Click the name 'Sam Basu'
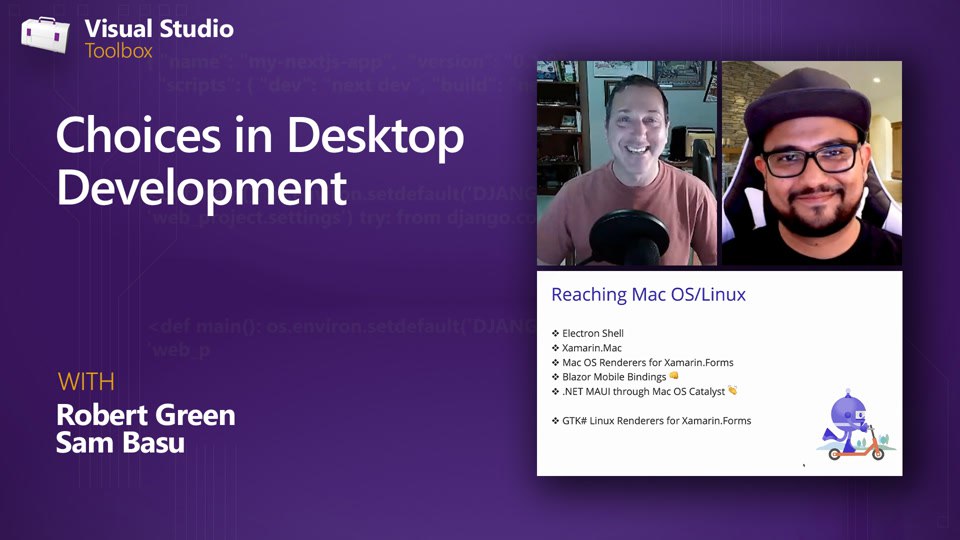This screenshot has height=540, width=960. [x=120, y=443]
